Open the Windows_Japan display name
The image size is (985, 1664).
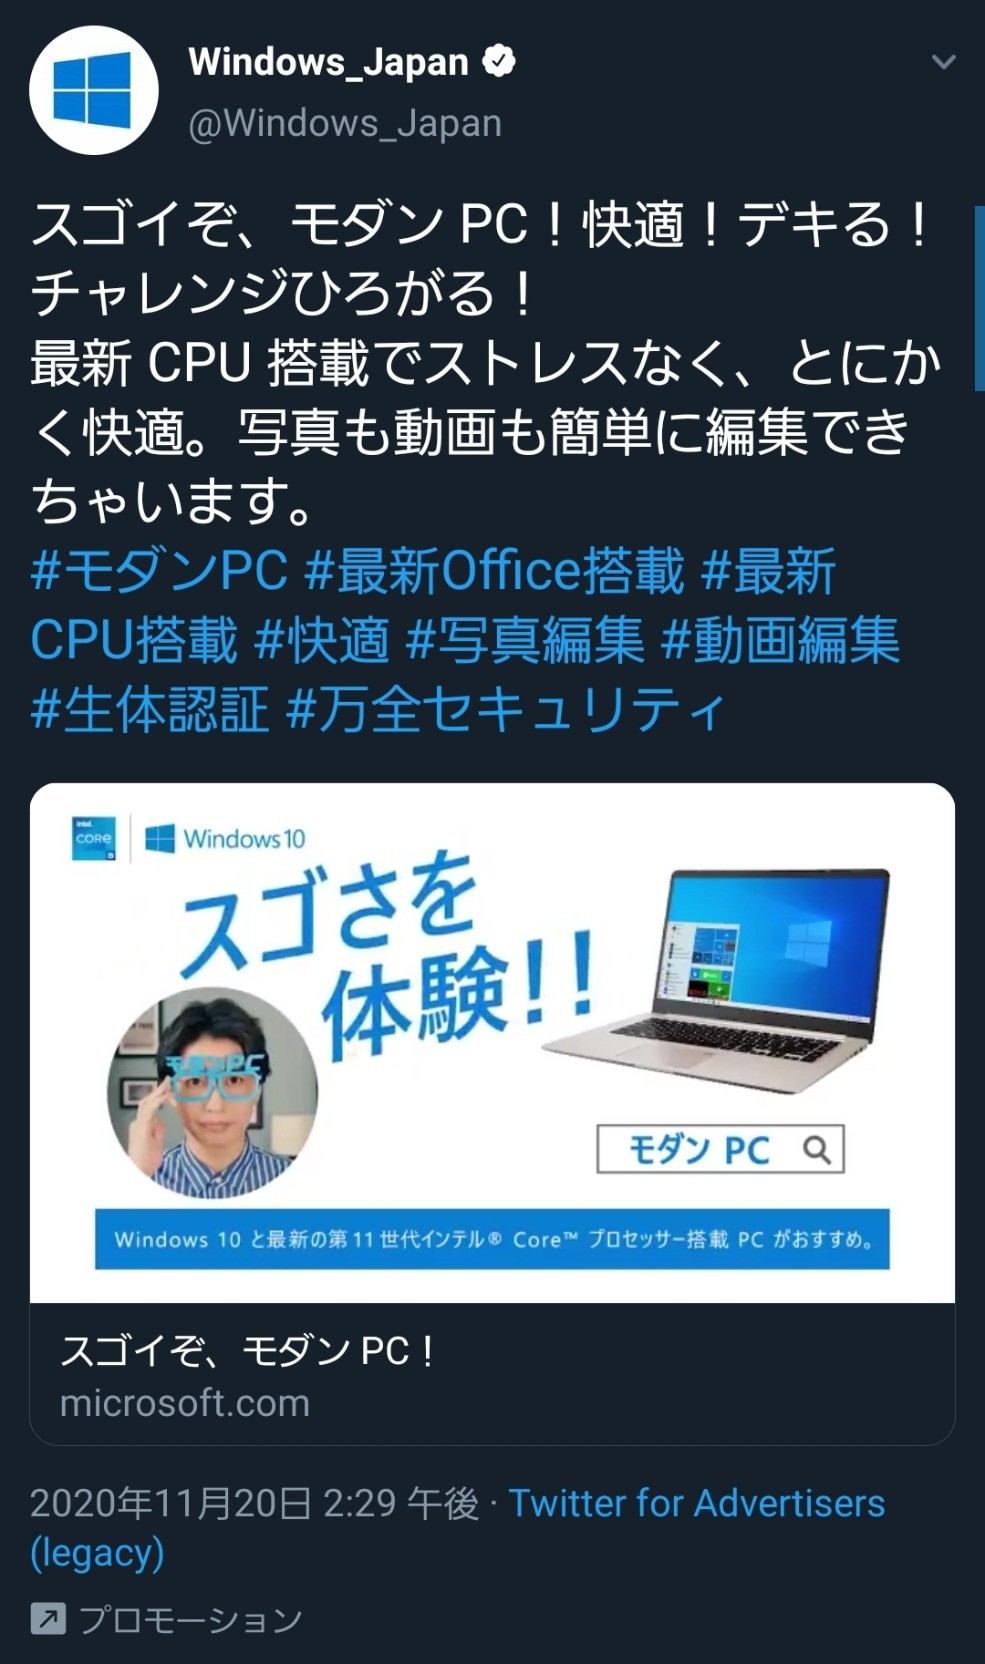tap(328, 62)
